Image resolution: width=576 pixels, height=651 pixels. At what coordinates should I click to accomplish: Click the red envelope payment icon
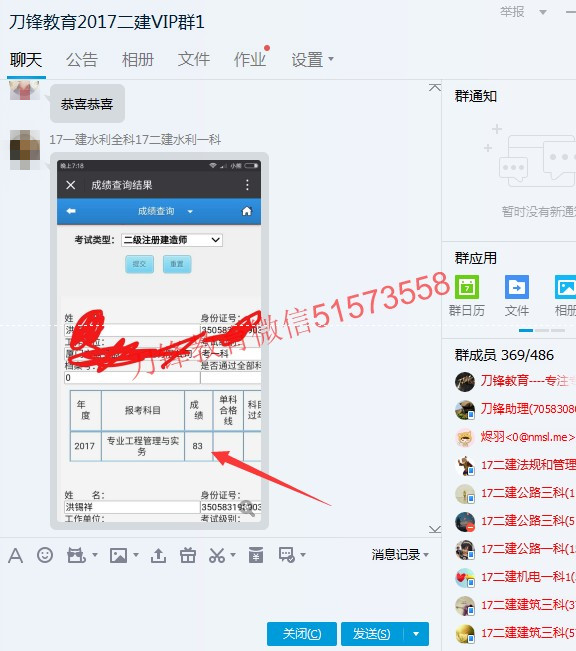click(x=256, y=555)
